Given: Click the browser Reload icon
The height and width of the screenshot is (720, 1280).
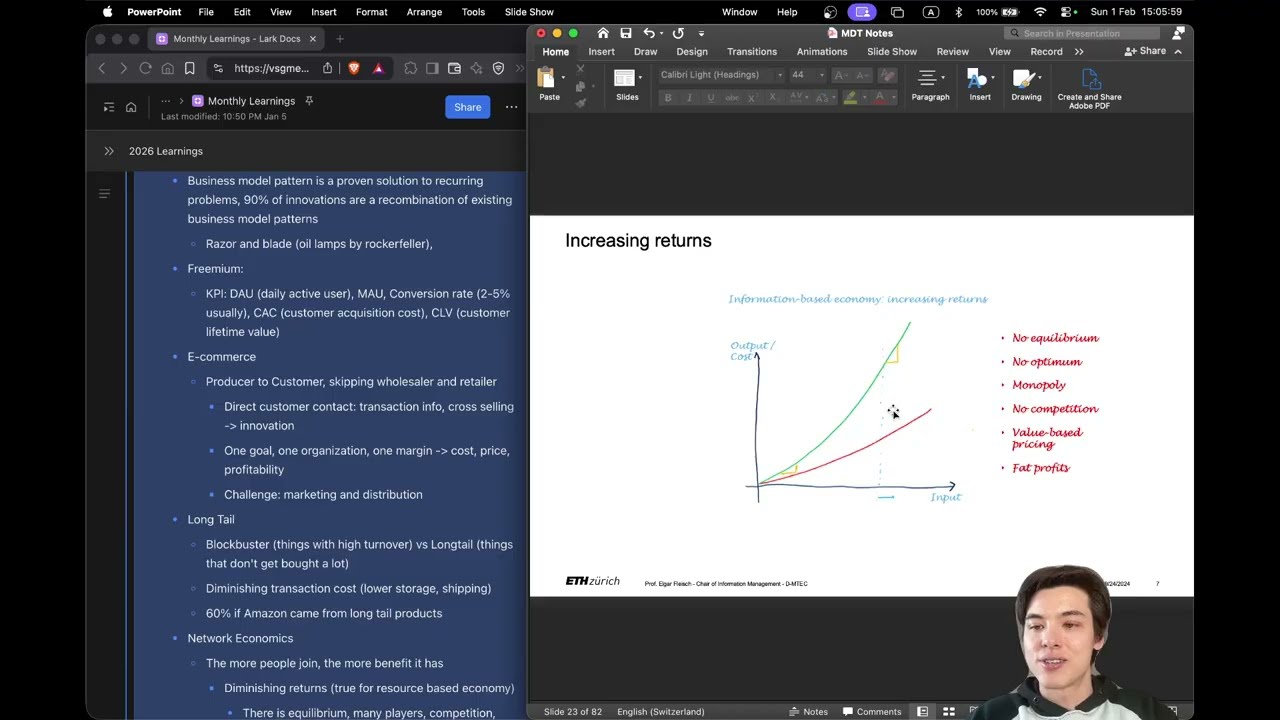Looking at the screenshot, I should pos(145,68).
